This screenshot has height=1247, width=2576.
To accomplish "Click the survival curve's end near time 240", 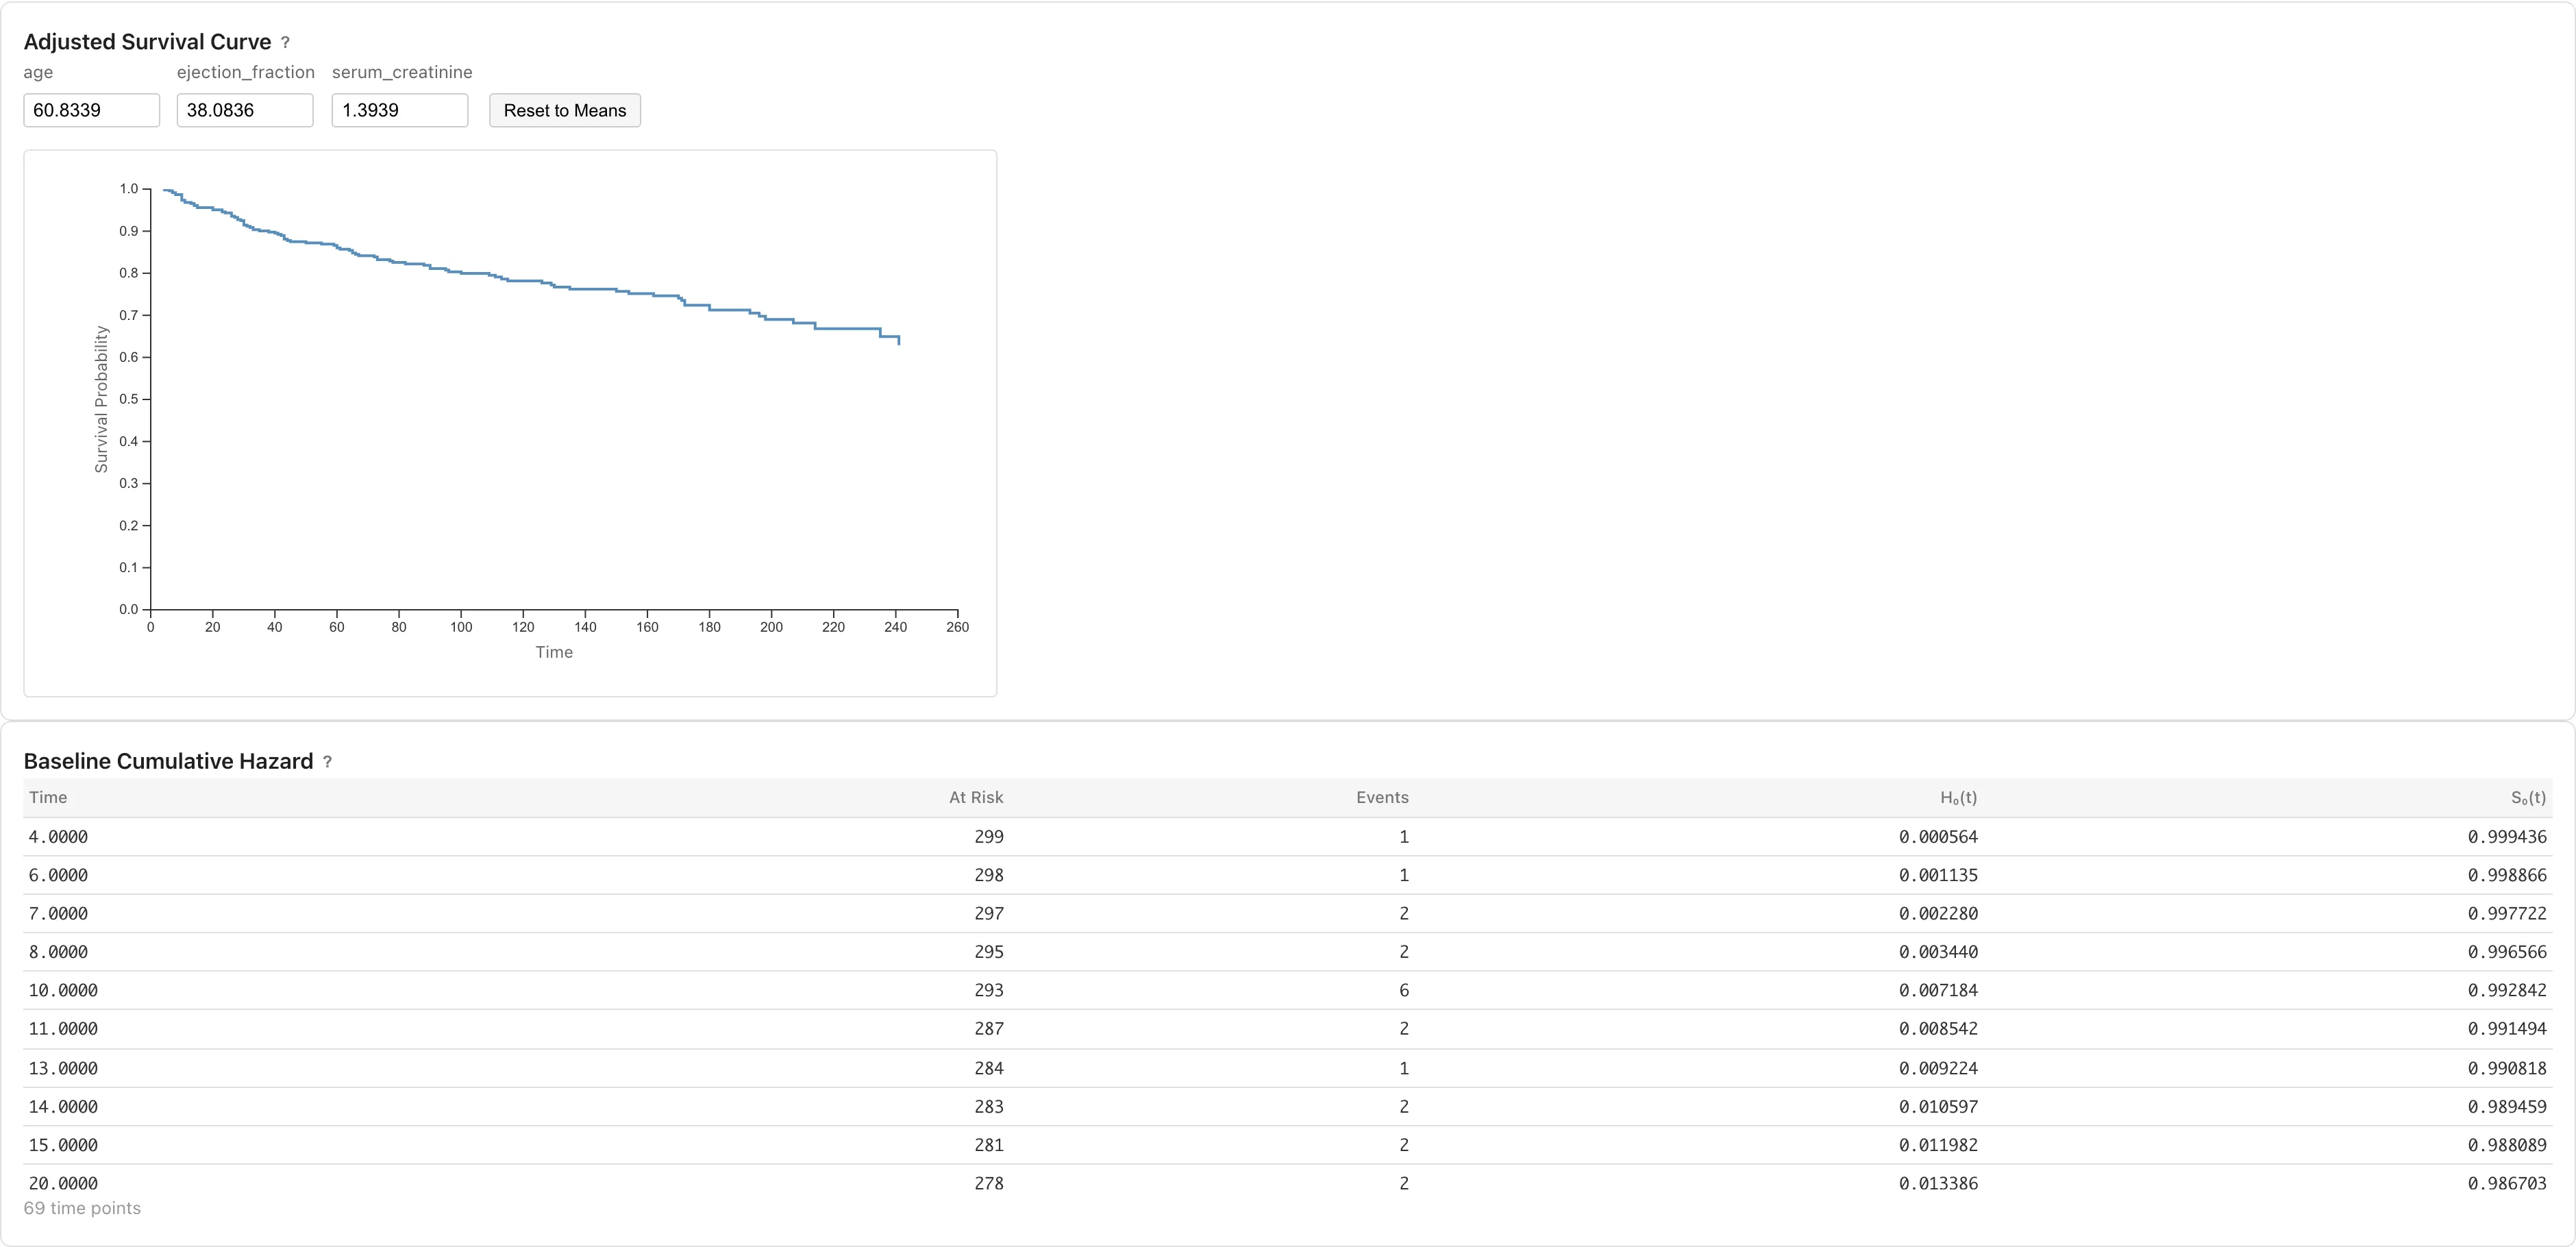I will point(898,340).
